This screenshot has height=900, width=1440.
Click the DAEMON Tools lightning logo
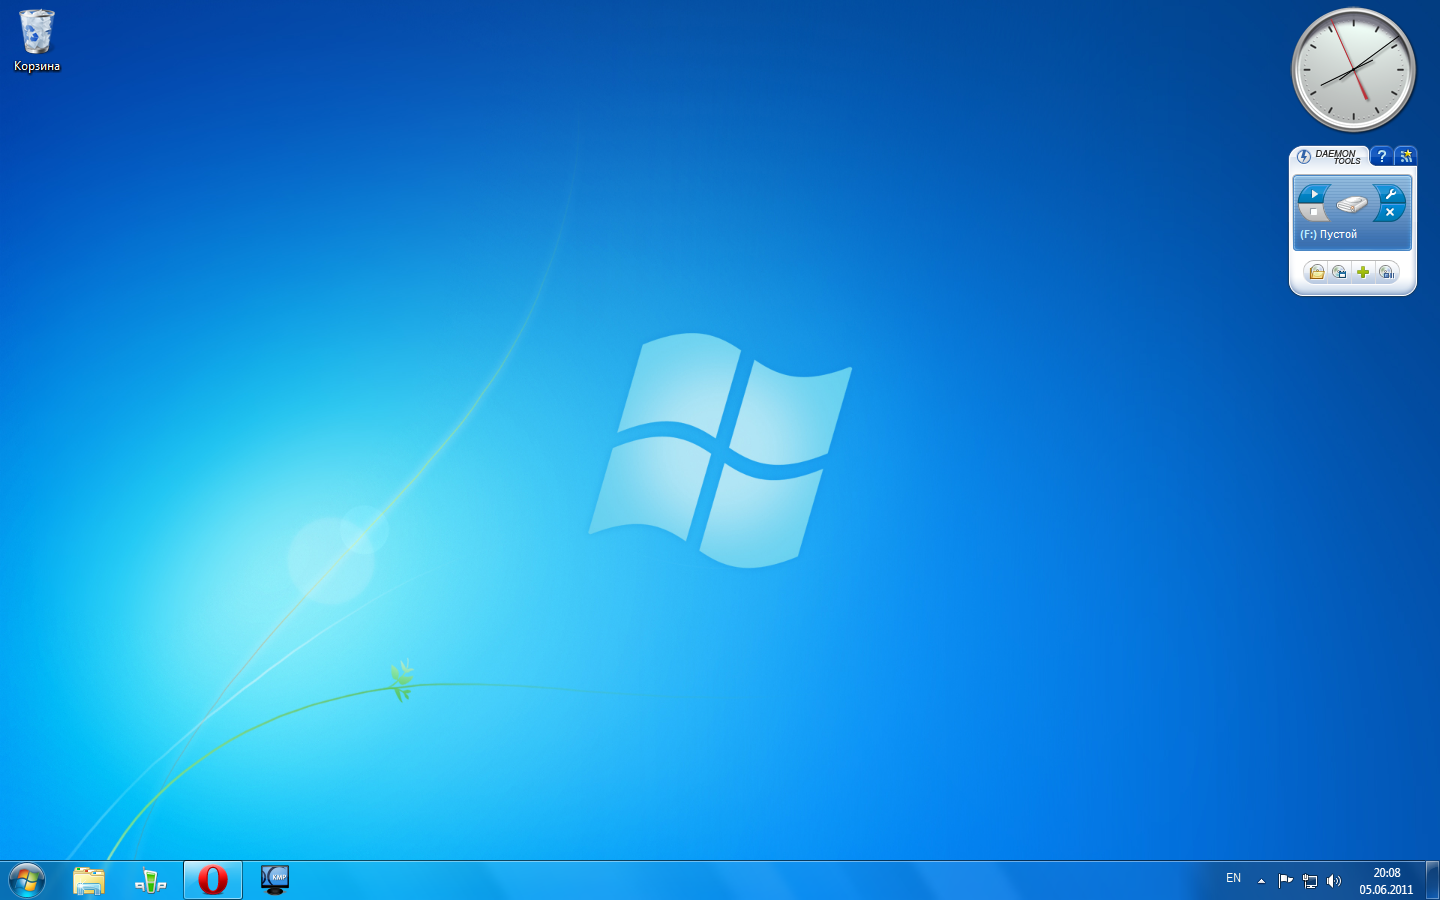(x=1304, y=157)
